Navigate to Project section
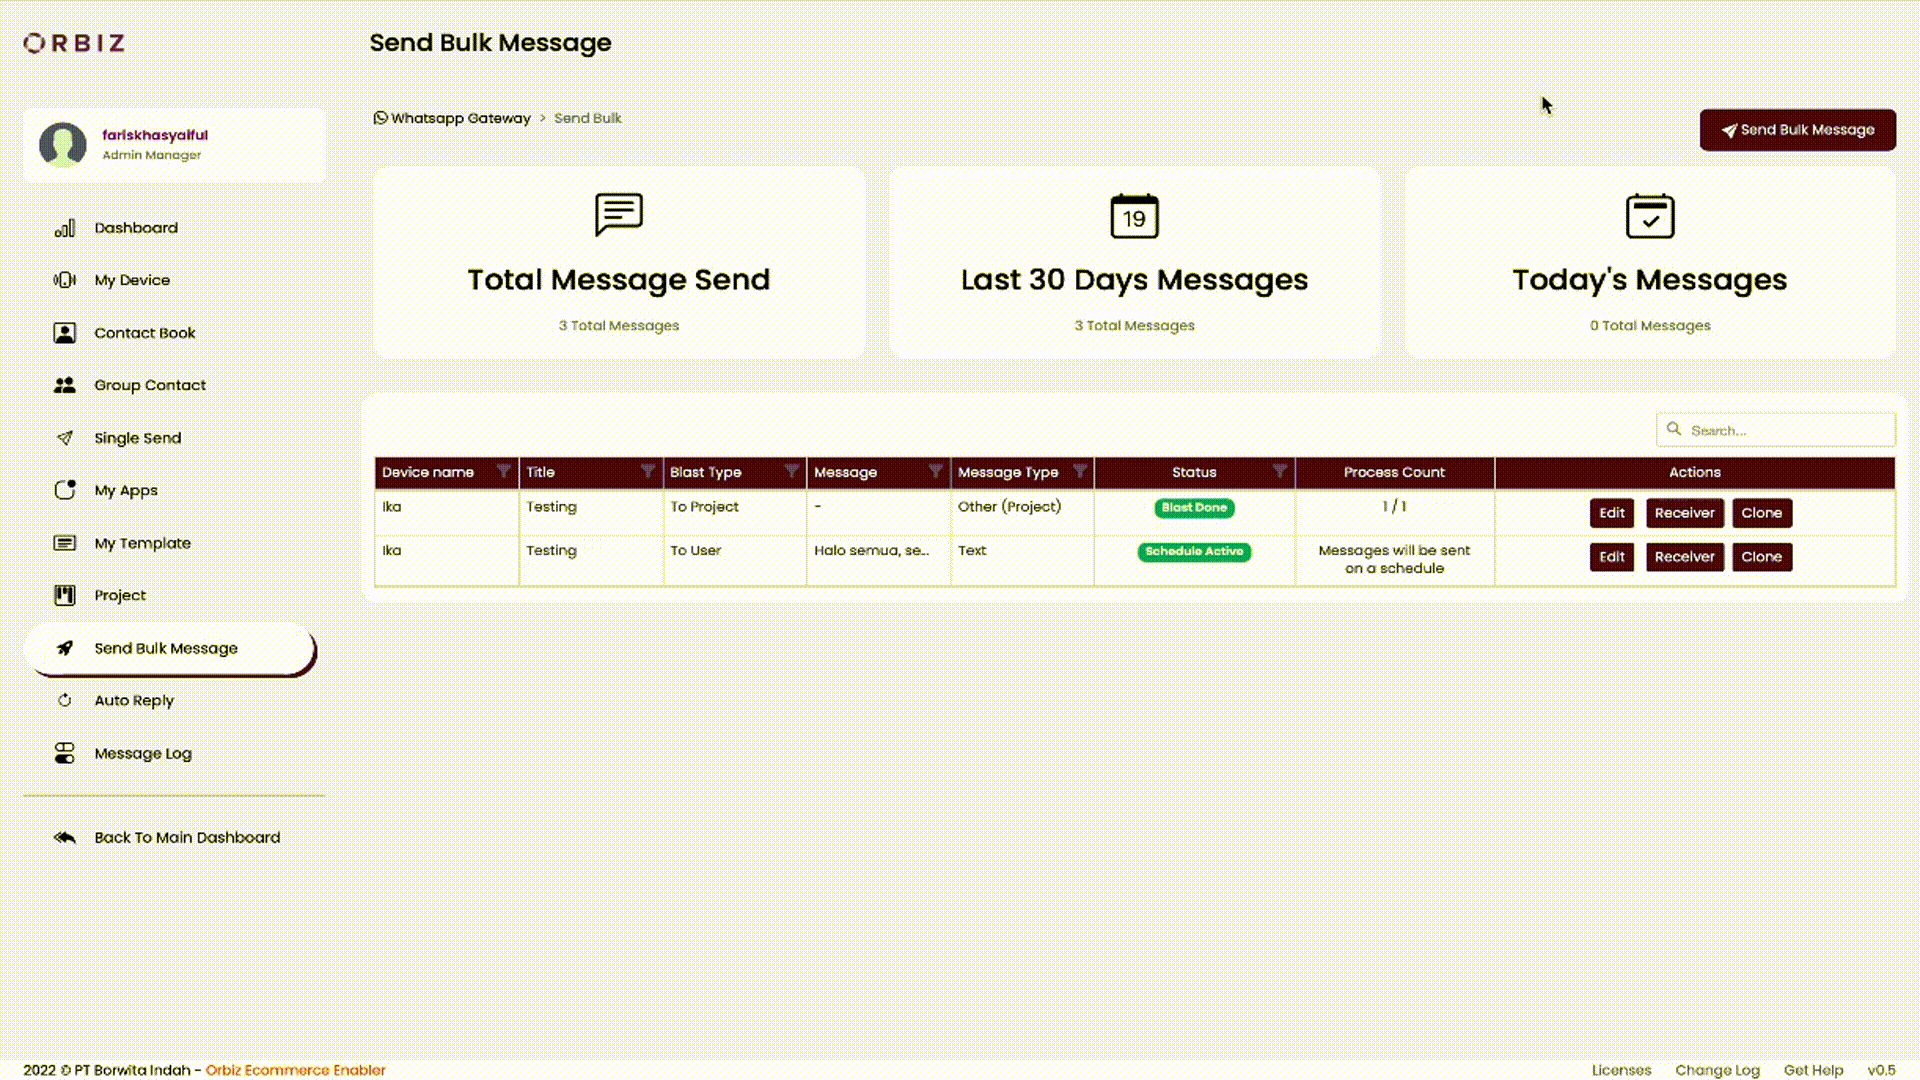This screenshot has width=1920, height=1080. coord(120,595)
